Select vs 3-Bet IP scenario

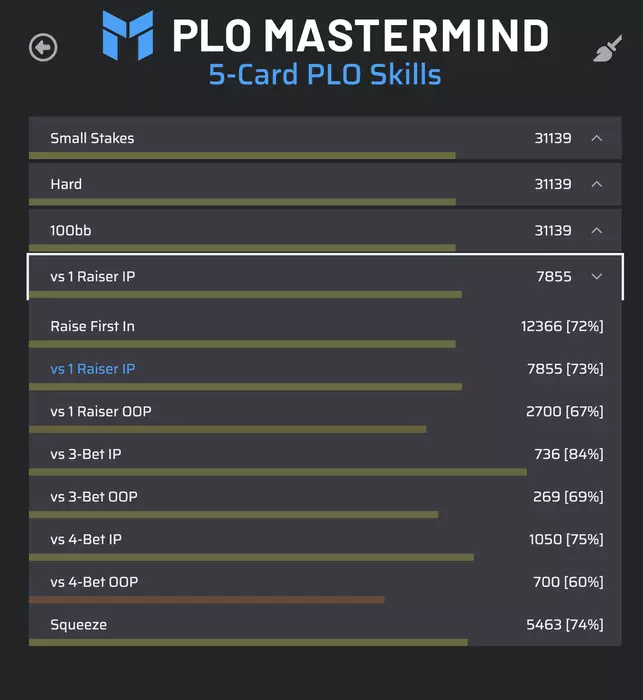pyautogui.click(x=86, y=454)
